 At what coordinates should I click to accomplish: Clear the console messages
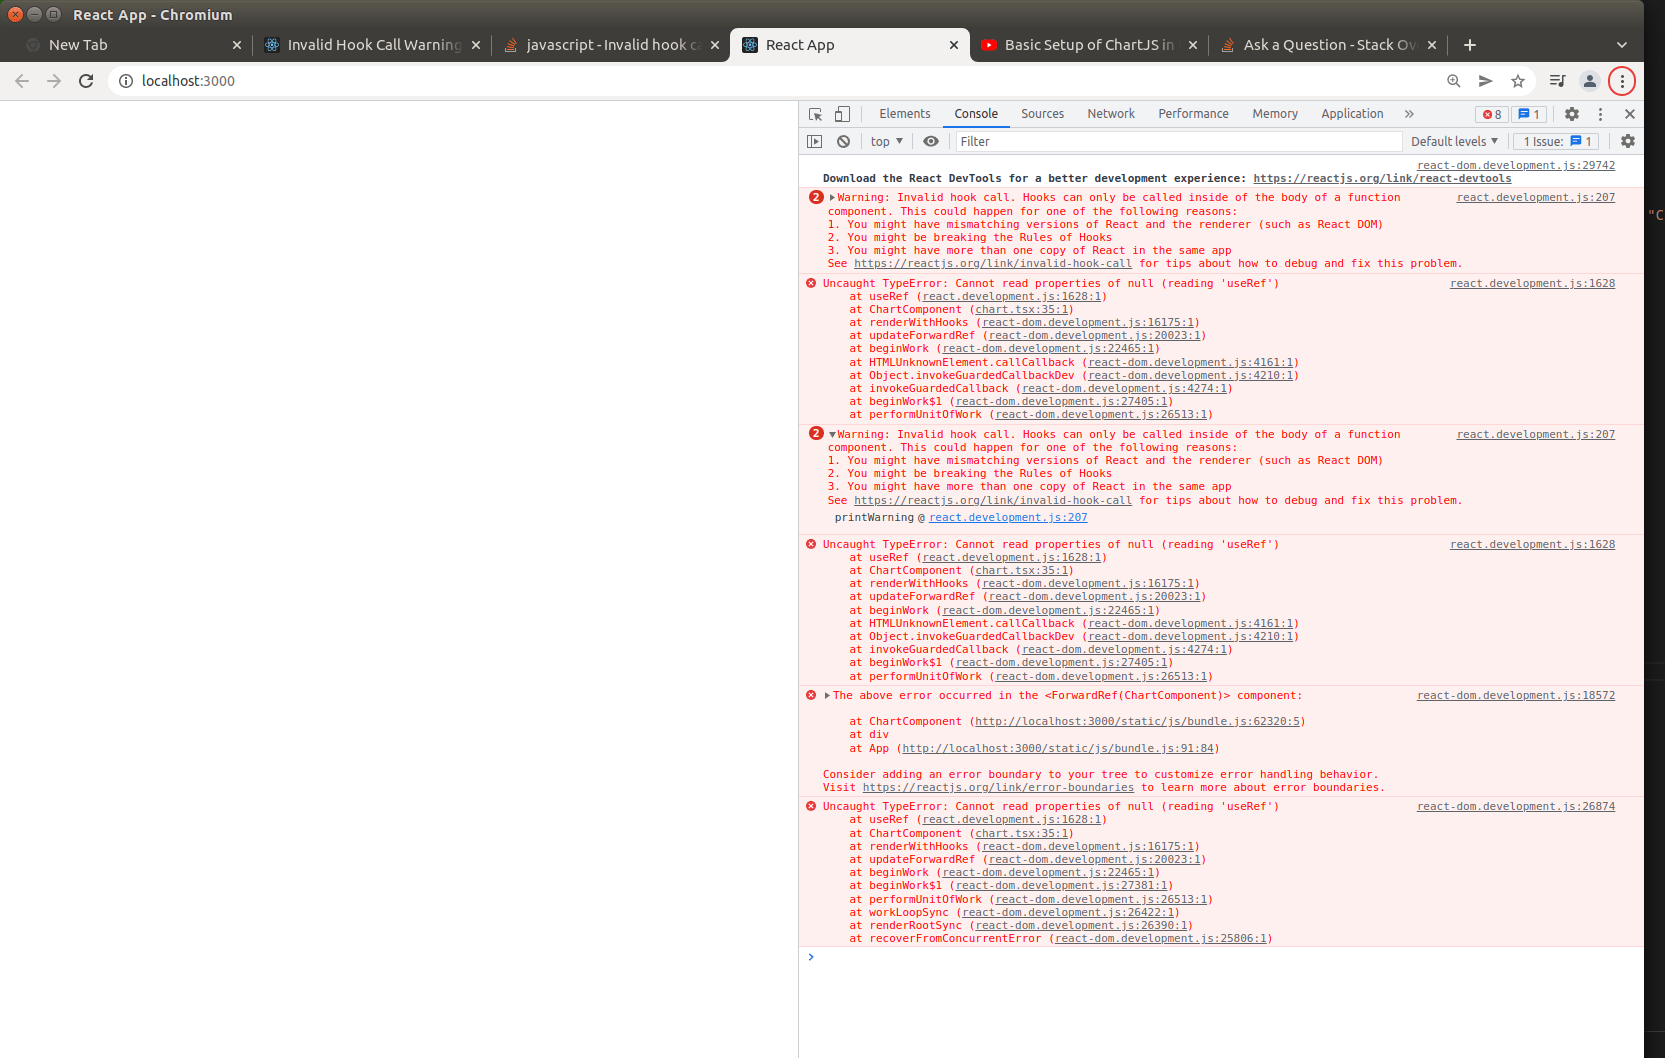[843, 141]
